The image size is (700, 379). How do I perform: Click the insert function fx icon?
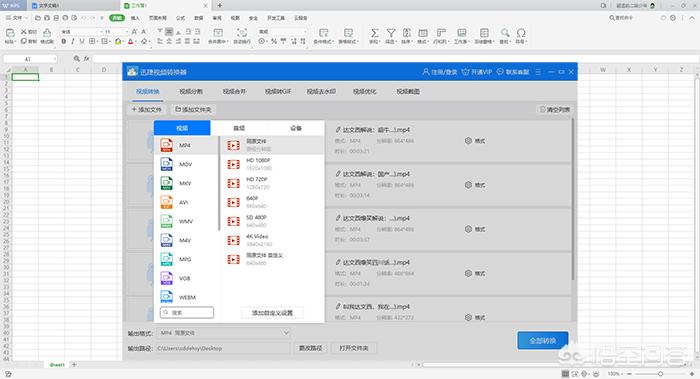click(x=86, y=58)
